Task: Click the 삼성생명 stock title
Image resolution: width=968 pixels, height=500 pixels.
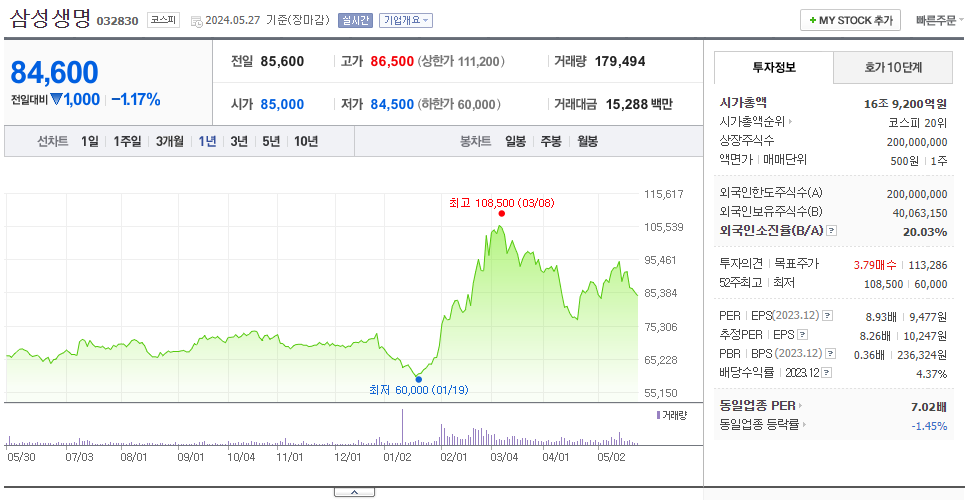Action: click(50, 19)
